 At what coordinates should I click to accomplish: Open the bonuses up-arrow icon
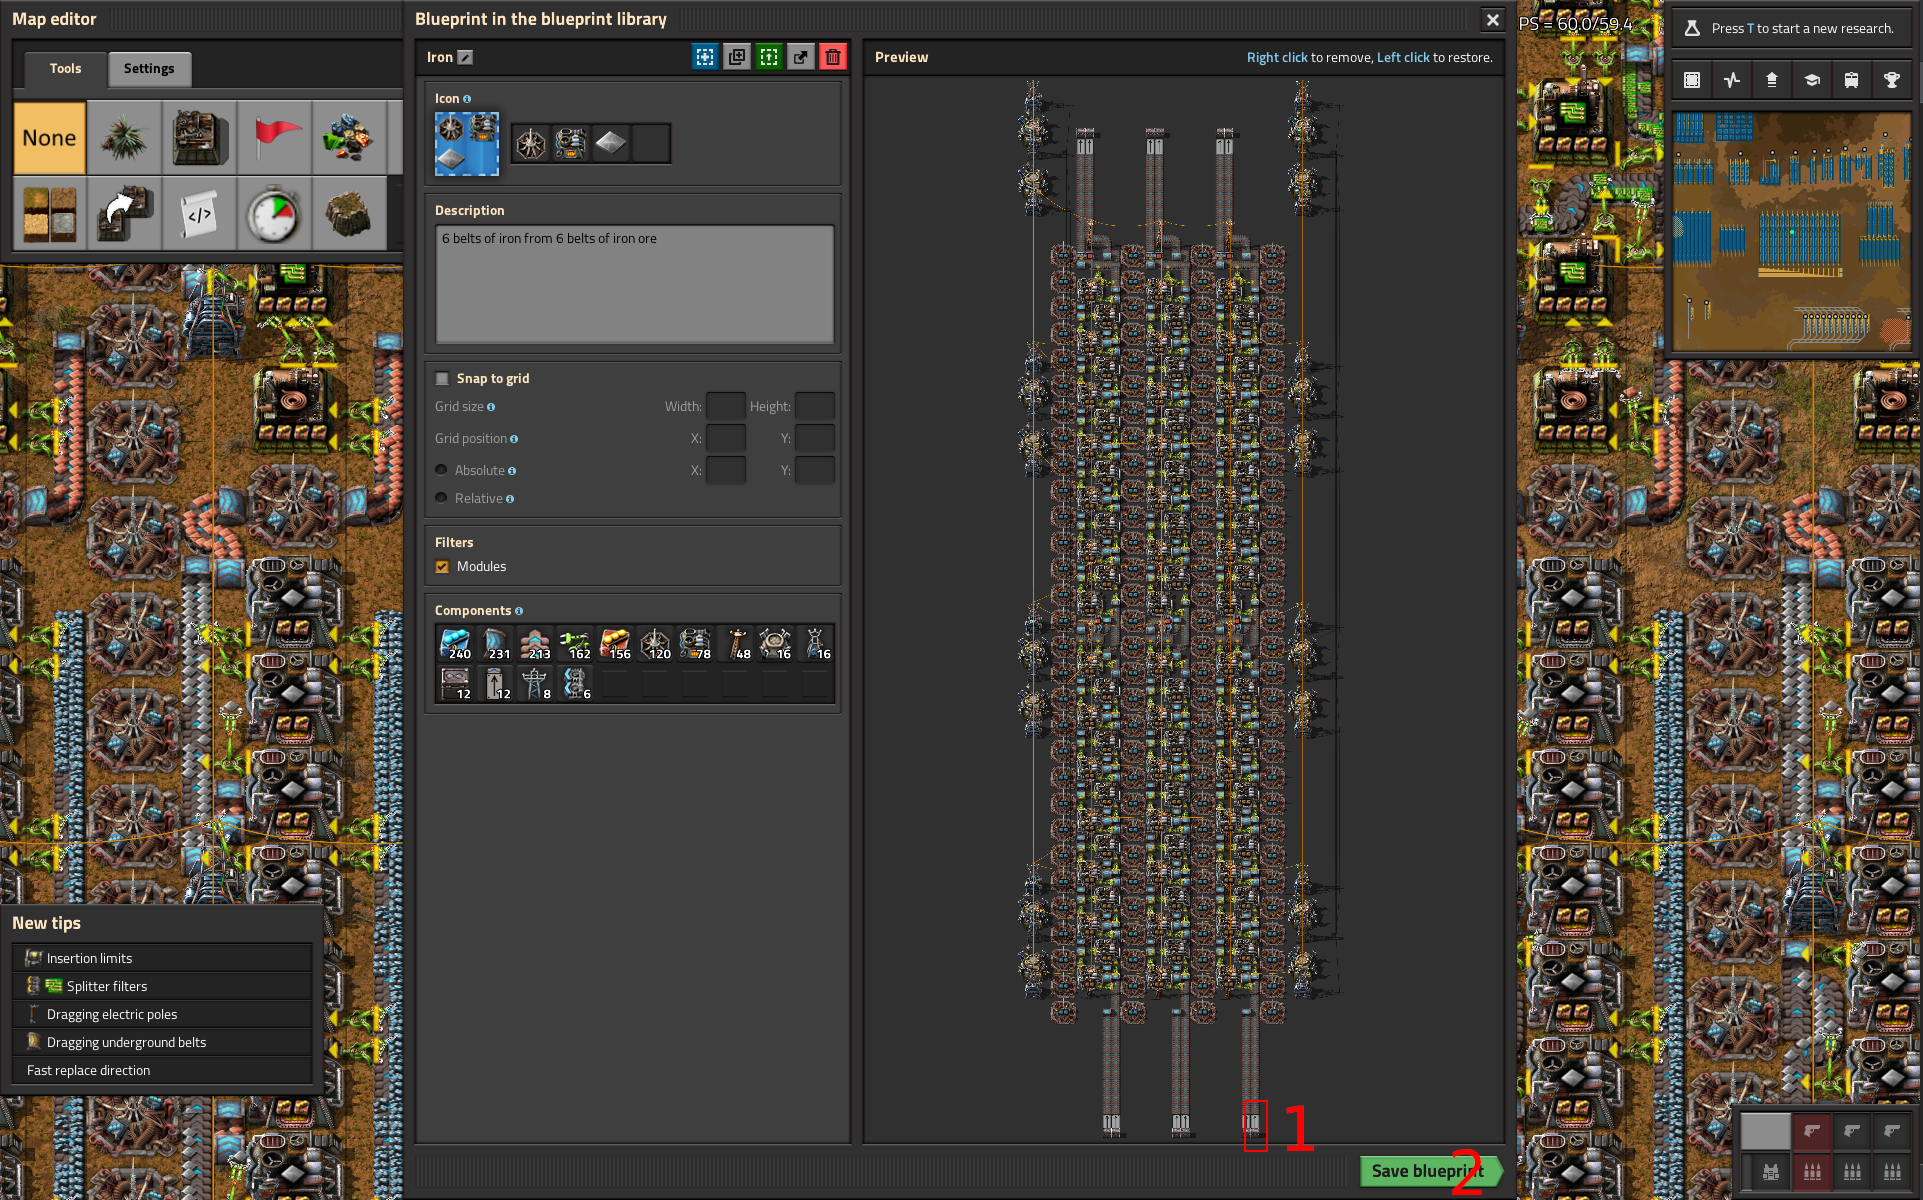[x=1772, y=80]
